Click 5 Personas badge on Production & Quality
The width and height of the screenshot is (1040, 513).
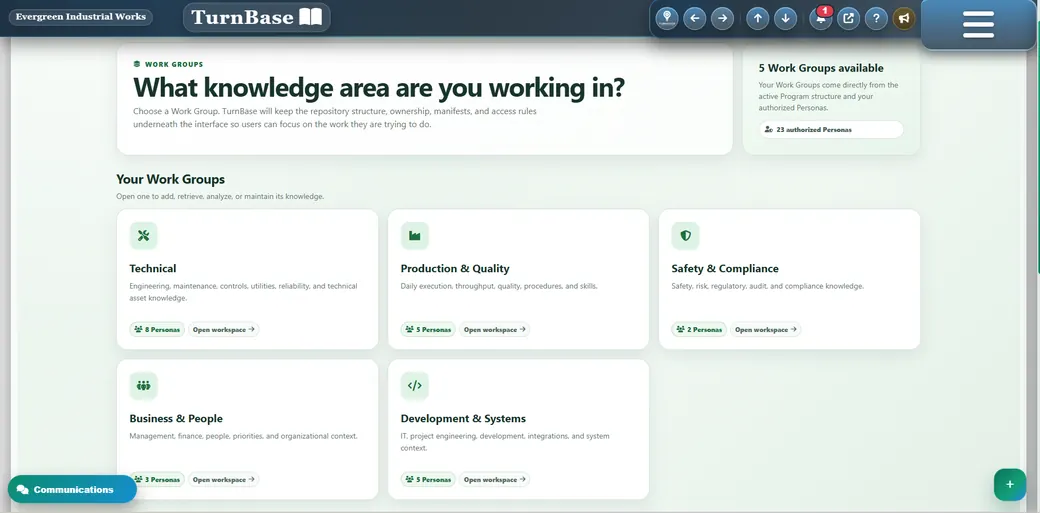pyautogui.click(x=428, y=329)
